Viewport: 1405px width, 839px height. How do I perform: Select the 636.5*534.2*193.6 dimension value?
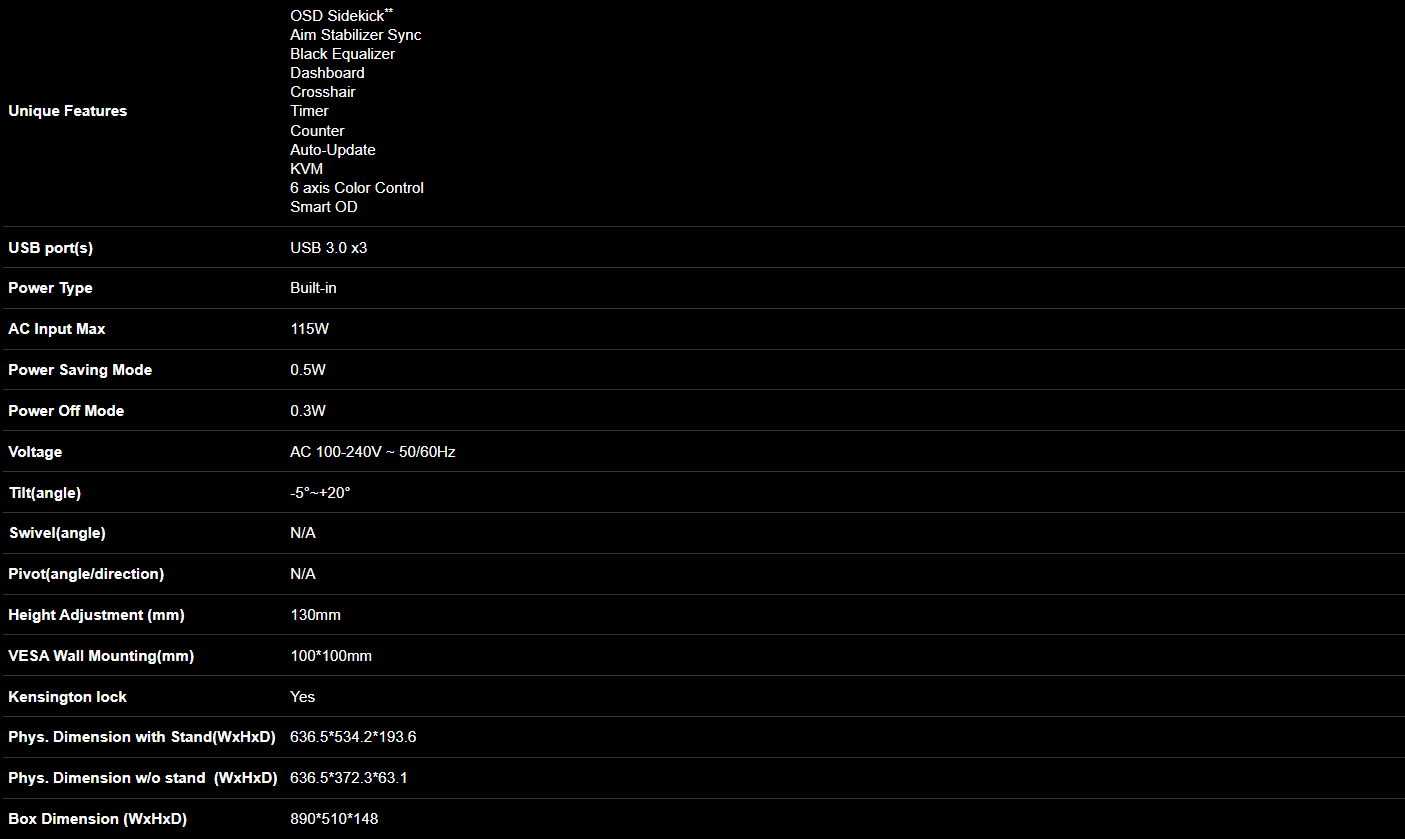click(352, 737)
